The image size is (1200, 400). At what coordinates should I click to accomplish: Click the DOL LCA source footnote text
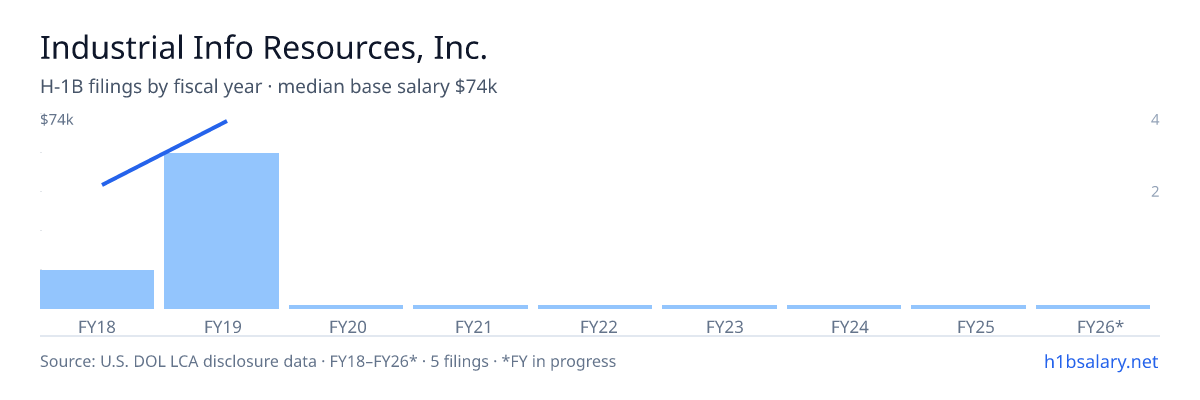click(328, 361)
